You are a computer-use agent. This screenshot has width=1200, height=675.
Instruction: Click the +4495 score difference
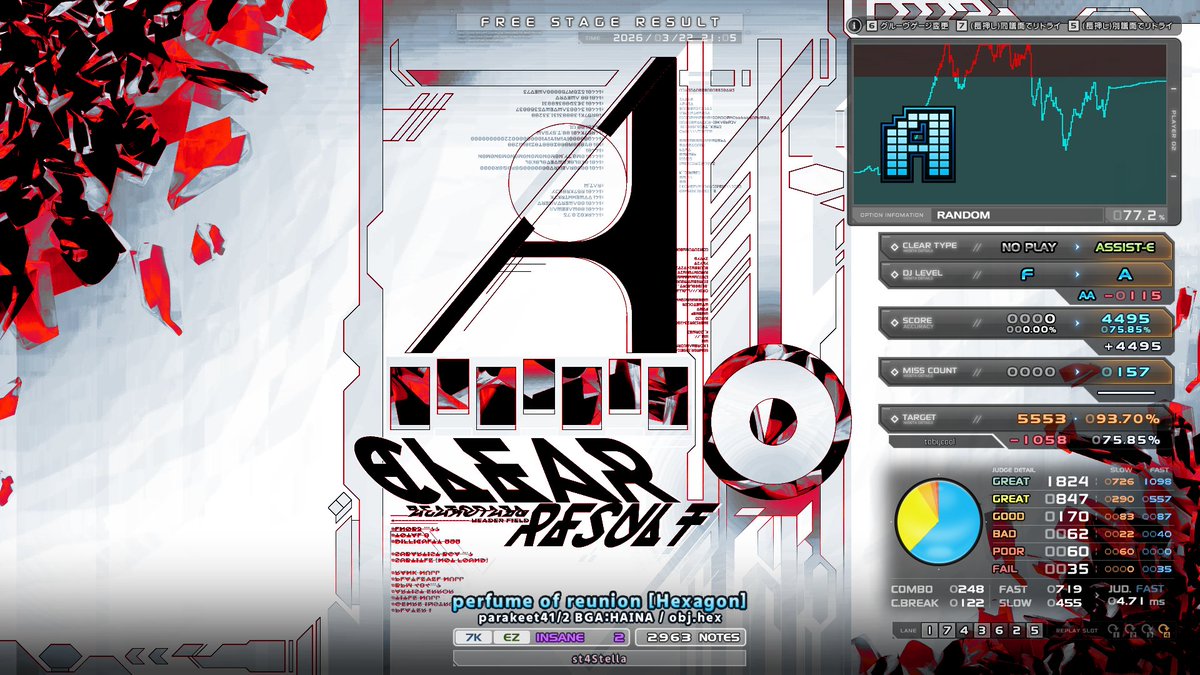(x=1131, y=346)
